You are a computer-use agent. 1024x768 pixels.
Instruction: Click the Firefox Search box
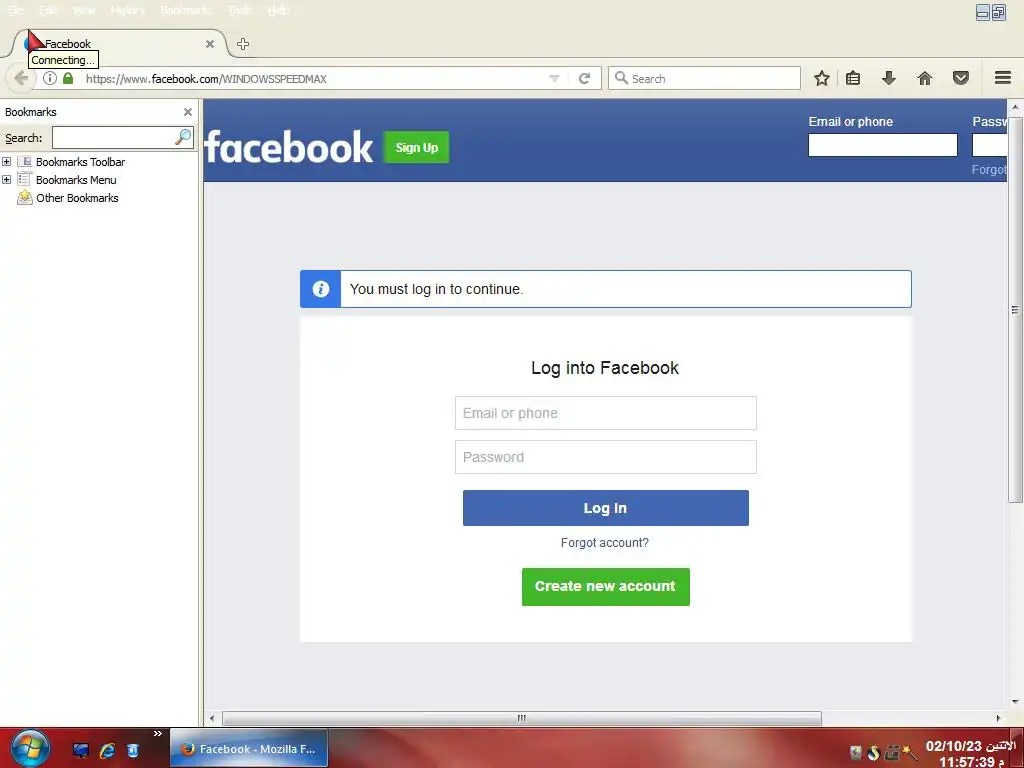pos(704,78)
